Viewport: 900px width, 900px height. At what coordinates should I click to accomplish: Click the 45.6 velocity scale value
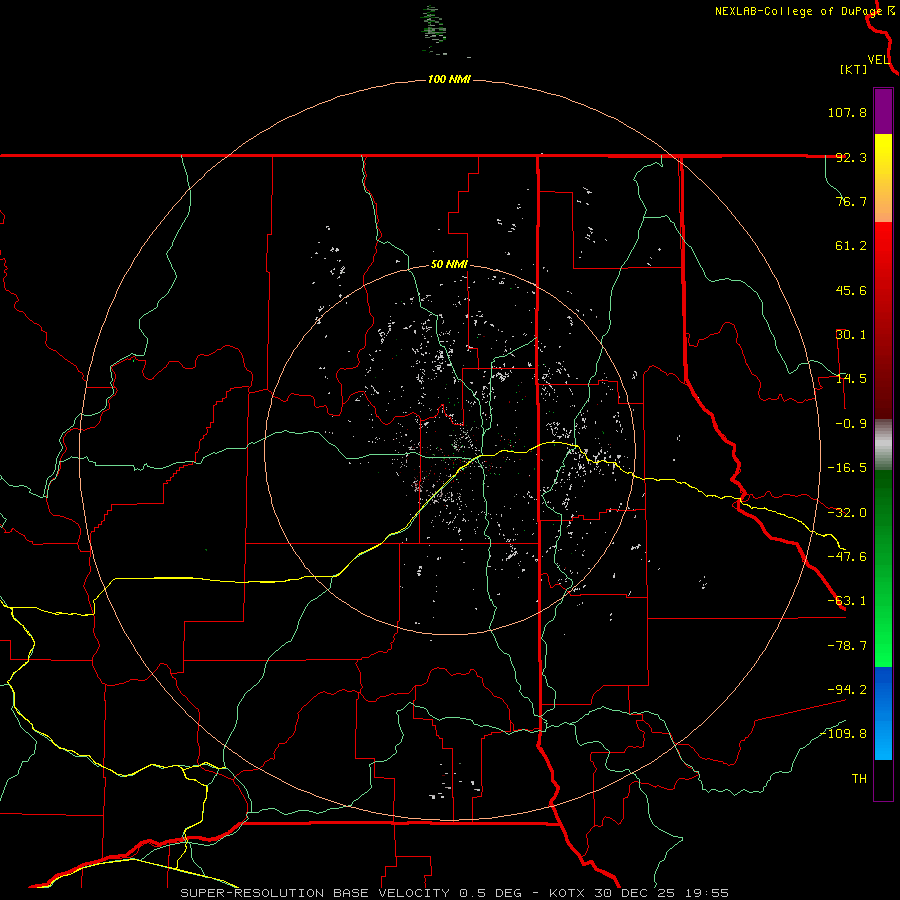pyautogui.click(x=851, y=290)
